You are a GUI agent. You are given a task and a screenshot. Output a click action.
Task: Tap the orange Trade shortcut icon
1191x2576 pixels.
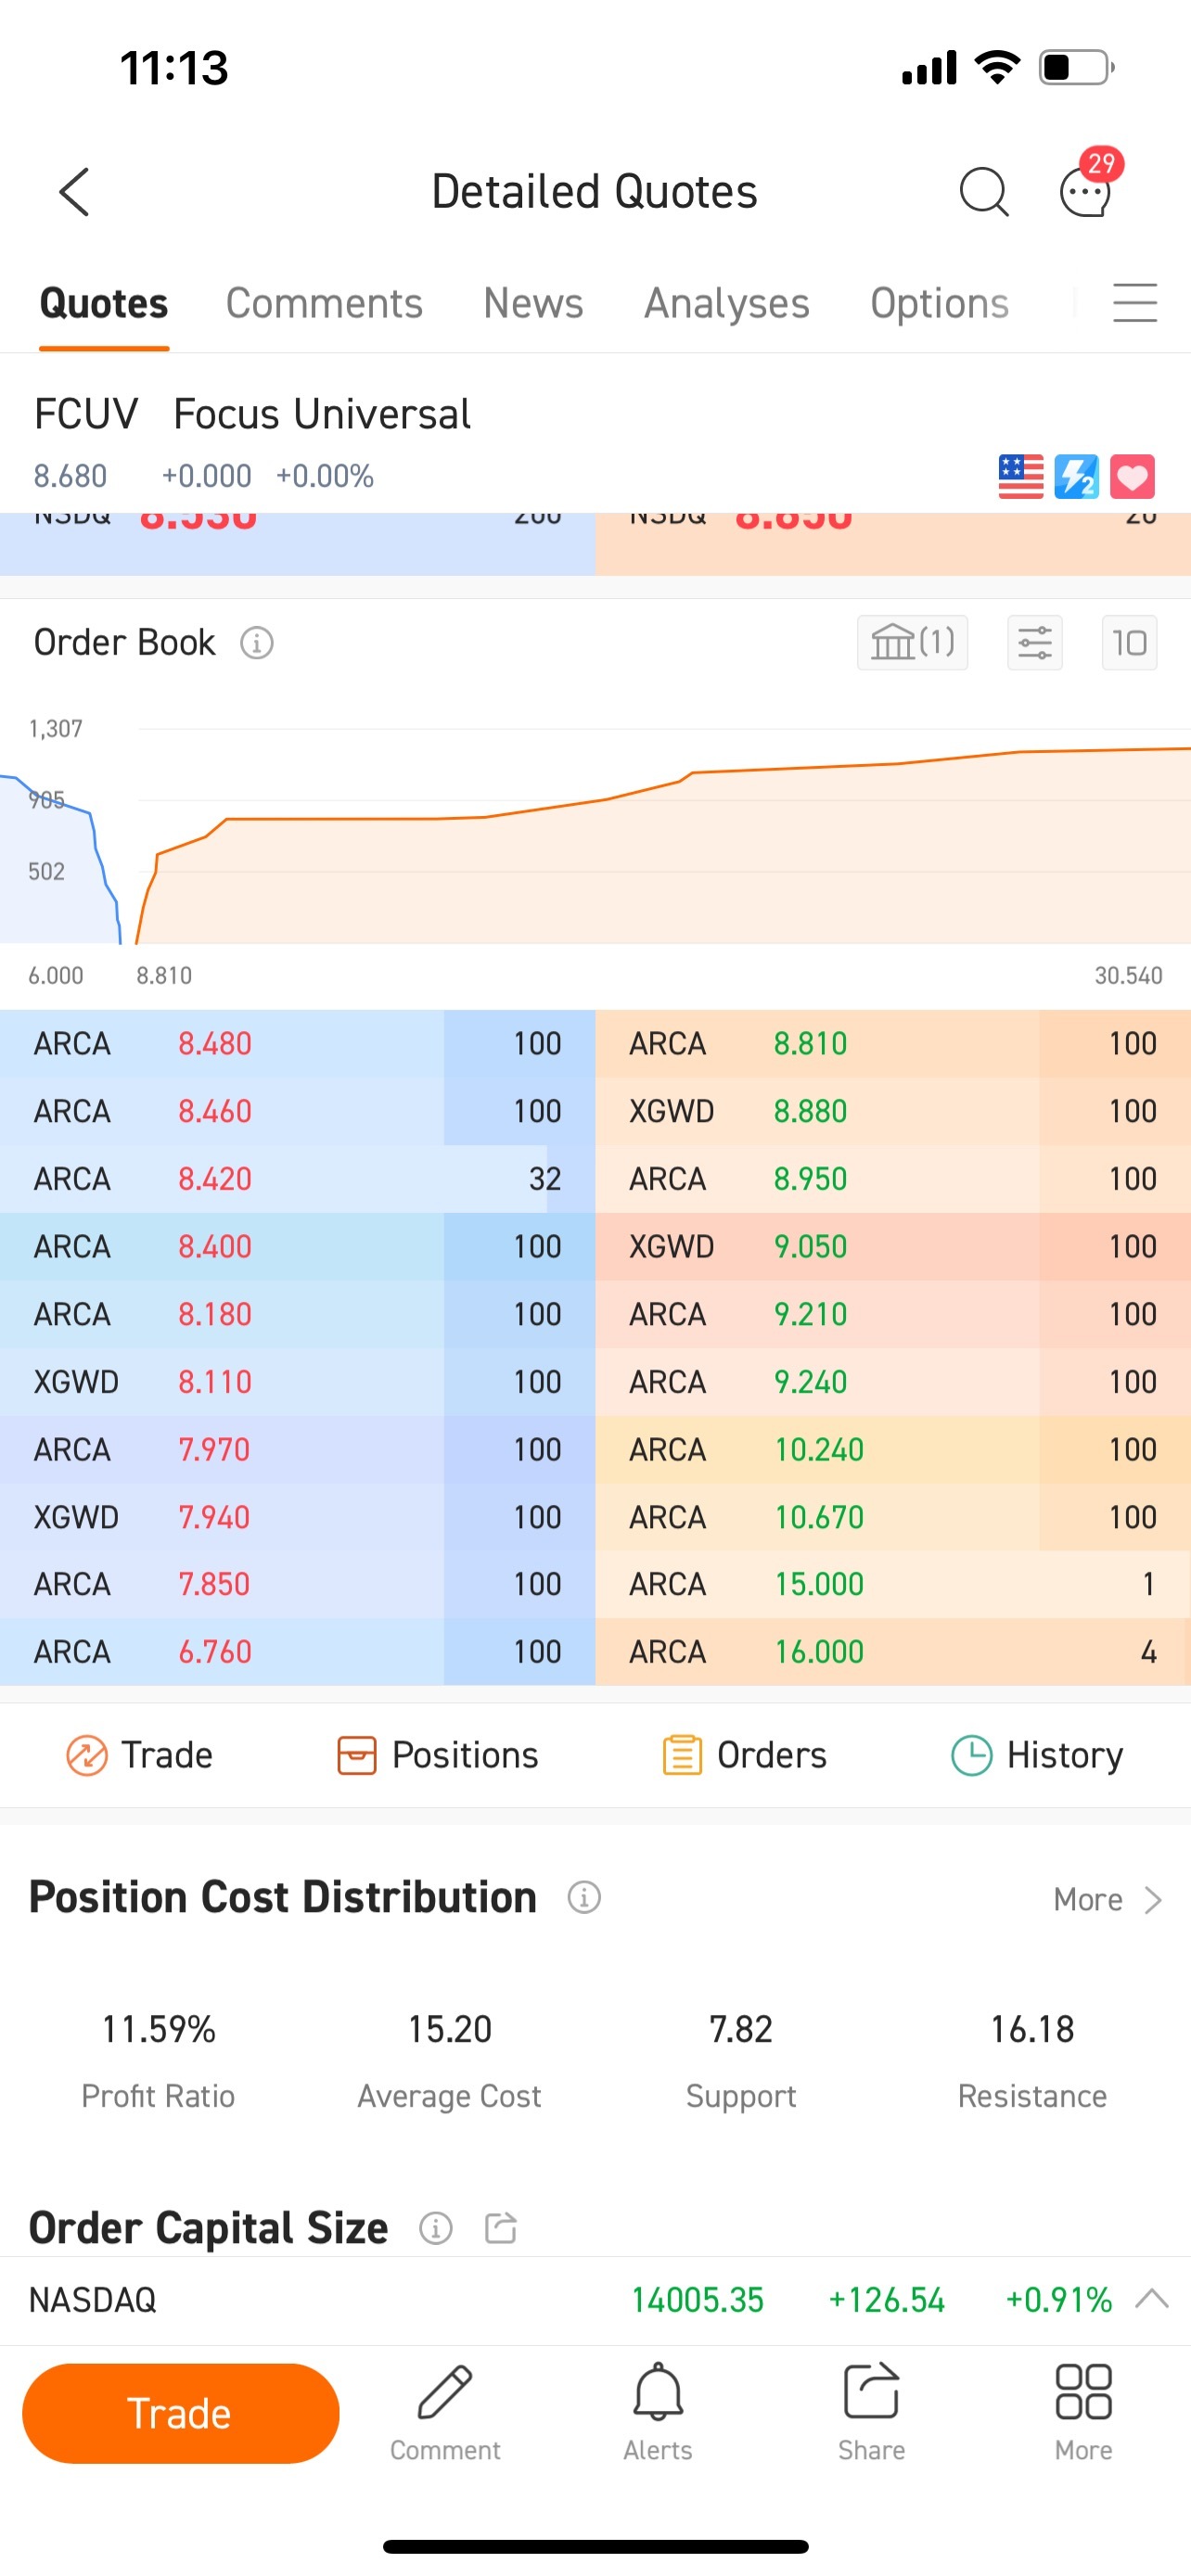click(x=87, y=1756)
